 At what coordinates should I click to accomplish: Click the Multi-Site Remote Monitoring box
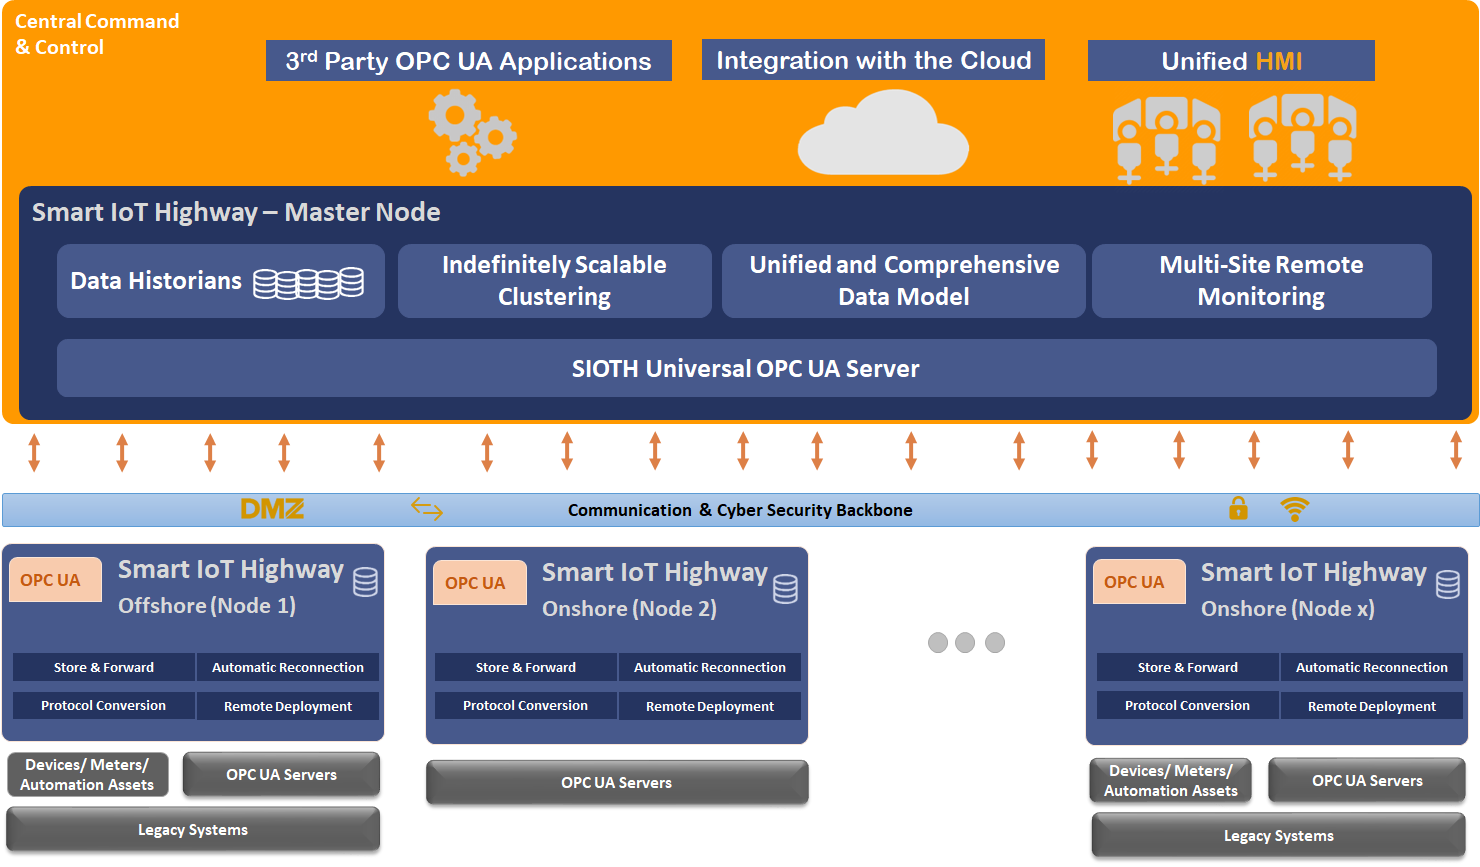1262,281
